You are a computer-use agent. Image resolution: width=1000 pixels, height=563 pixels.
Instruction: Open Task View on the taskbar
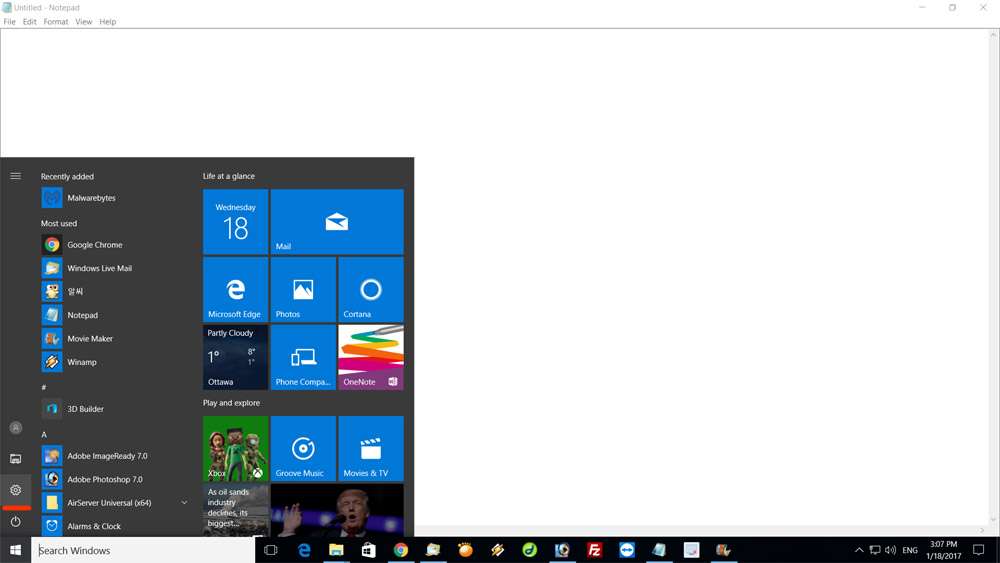(x=270, y=550)
